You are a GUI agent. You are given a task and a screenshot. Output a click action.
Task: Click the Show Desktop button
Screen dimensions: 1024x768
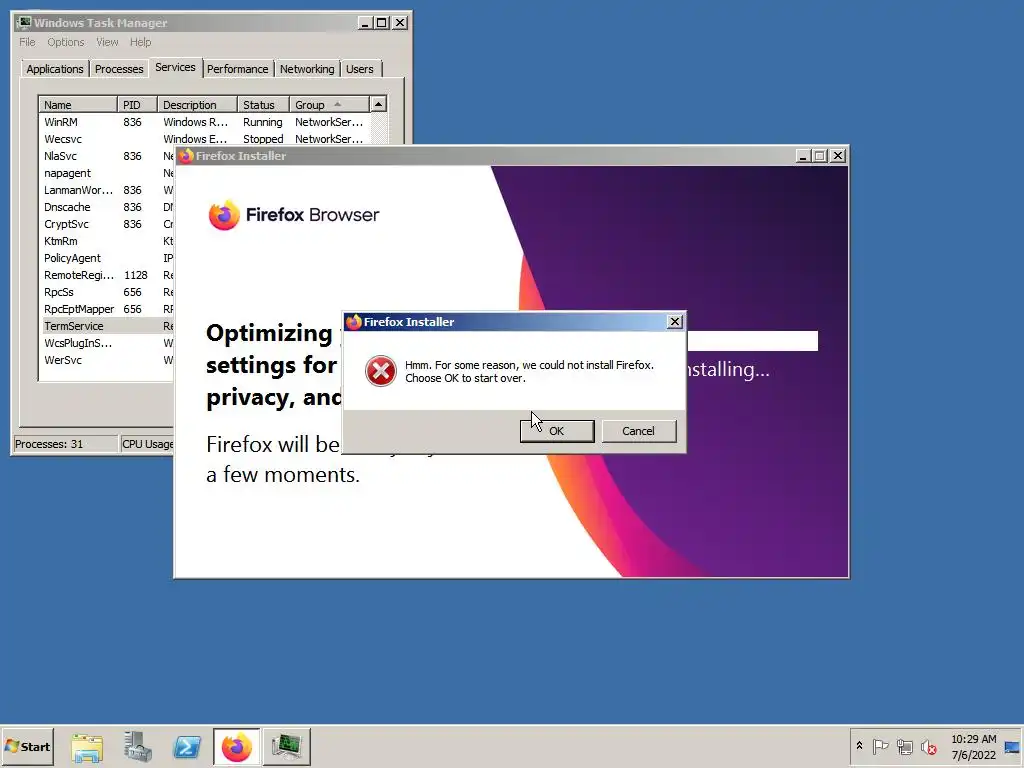[1013, 747]
